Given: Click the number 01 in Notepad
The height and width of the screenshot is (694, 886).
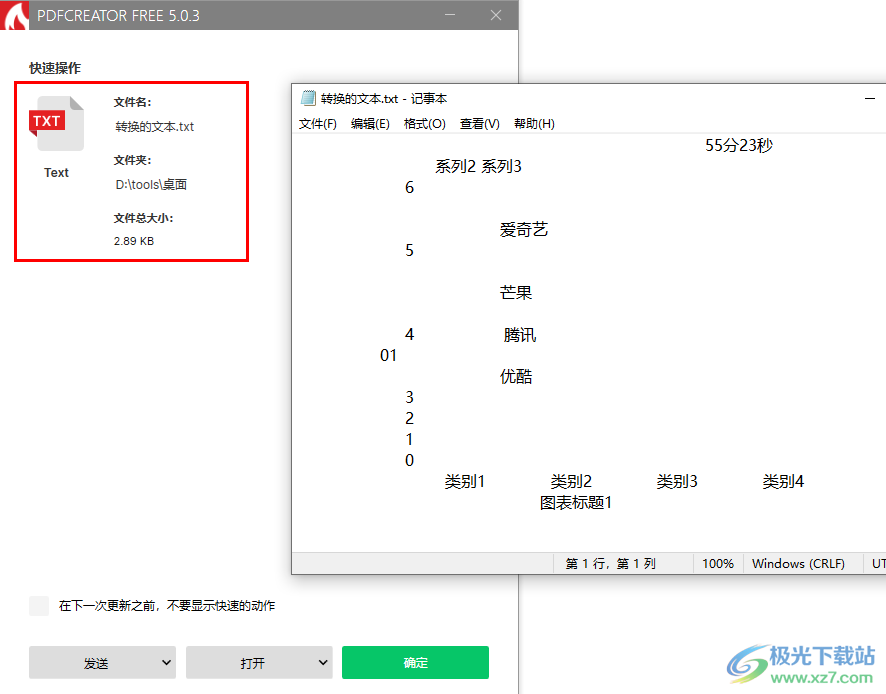Looking at the screenshot, I should click(x=388, y=355).
